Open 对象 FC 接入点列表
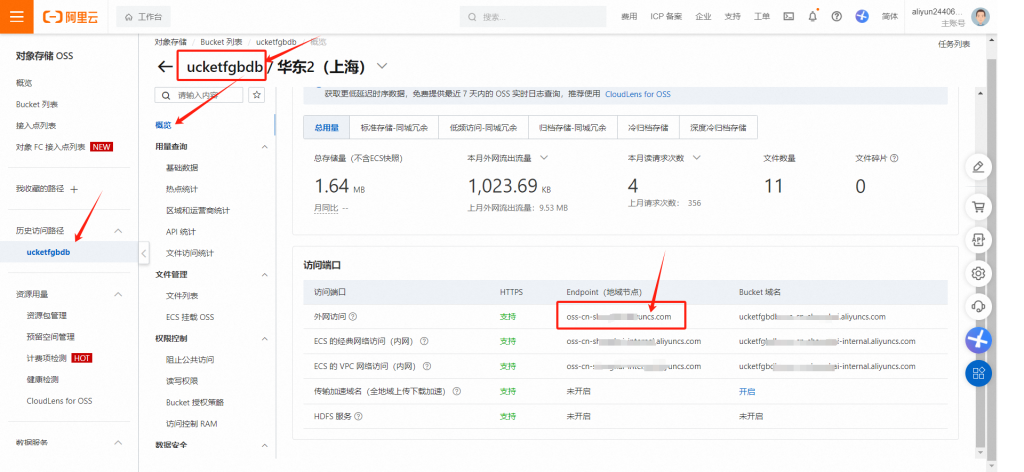 click(50, 147)
